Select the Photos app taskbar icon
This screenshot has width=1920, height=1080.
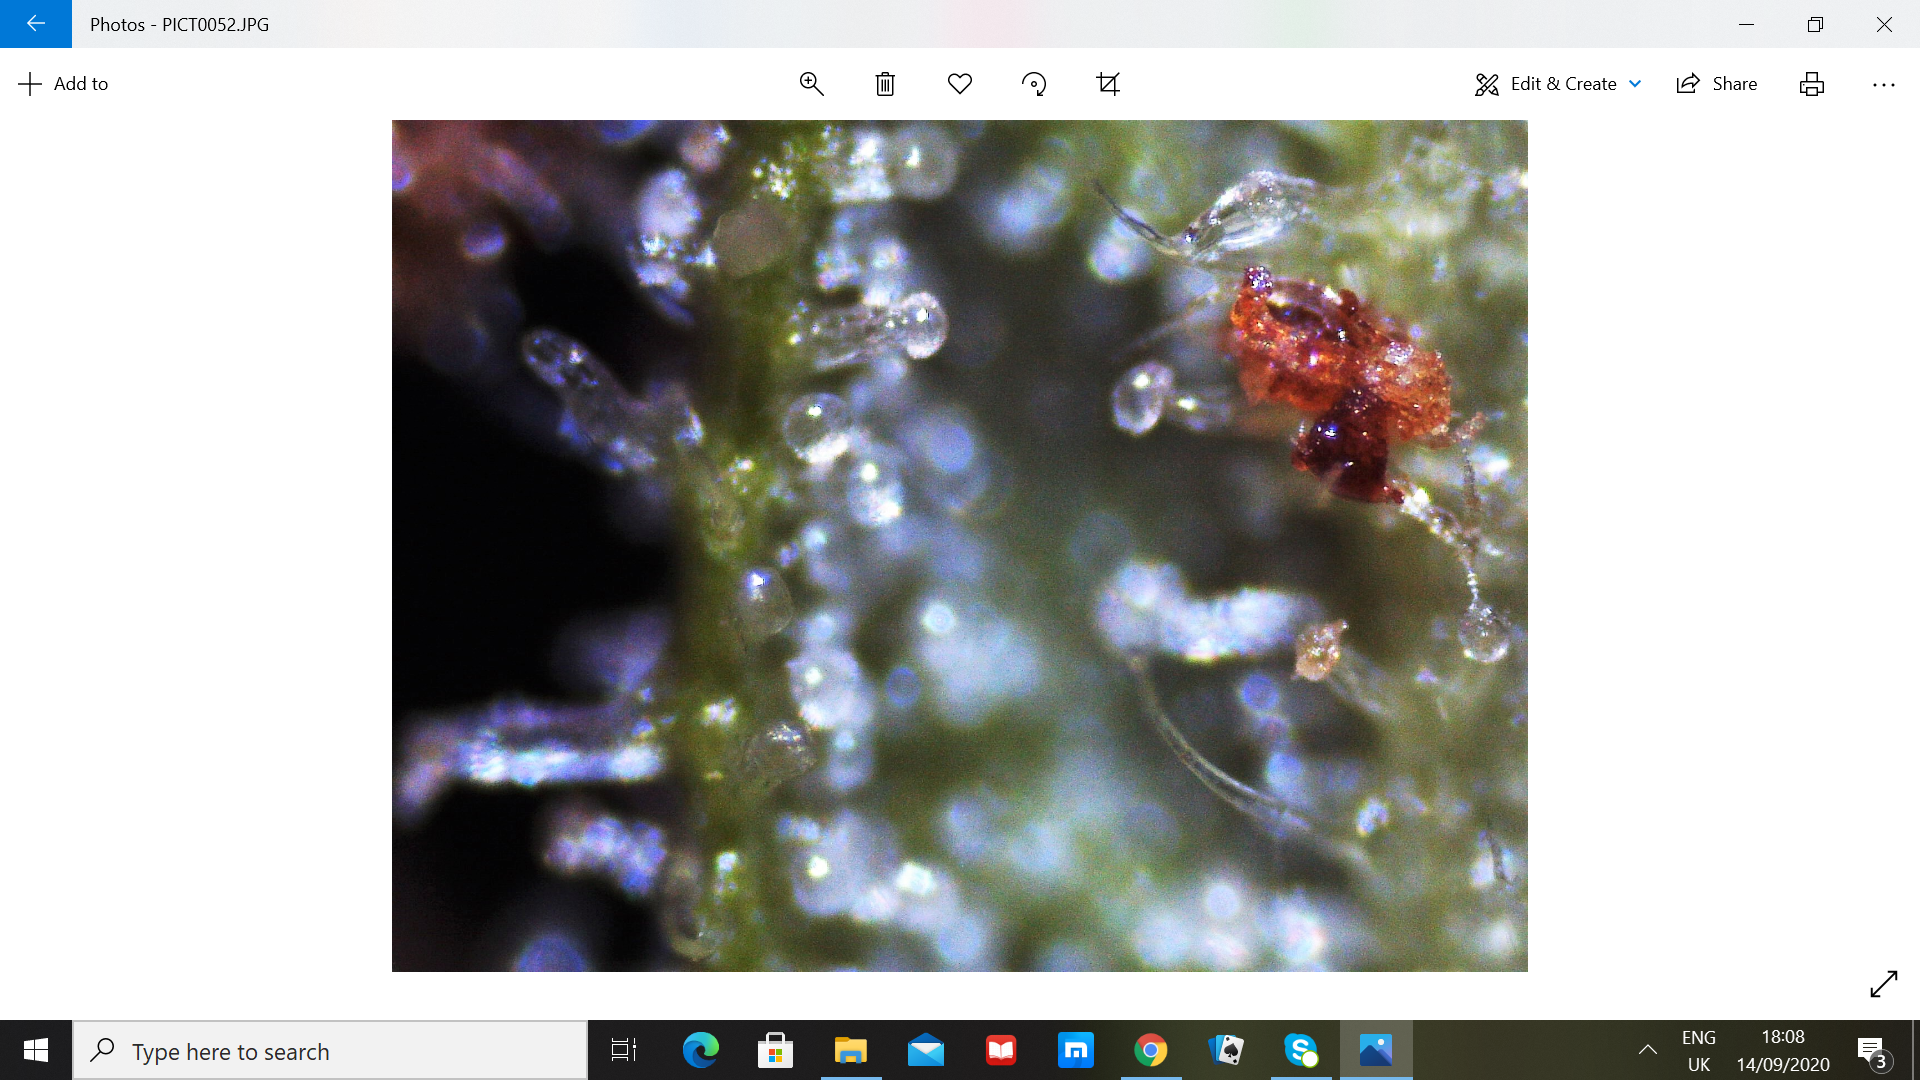(x=1376, y=1050)
